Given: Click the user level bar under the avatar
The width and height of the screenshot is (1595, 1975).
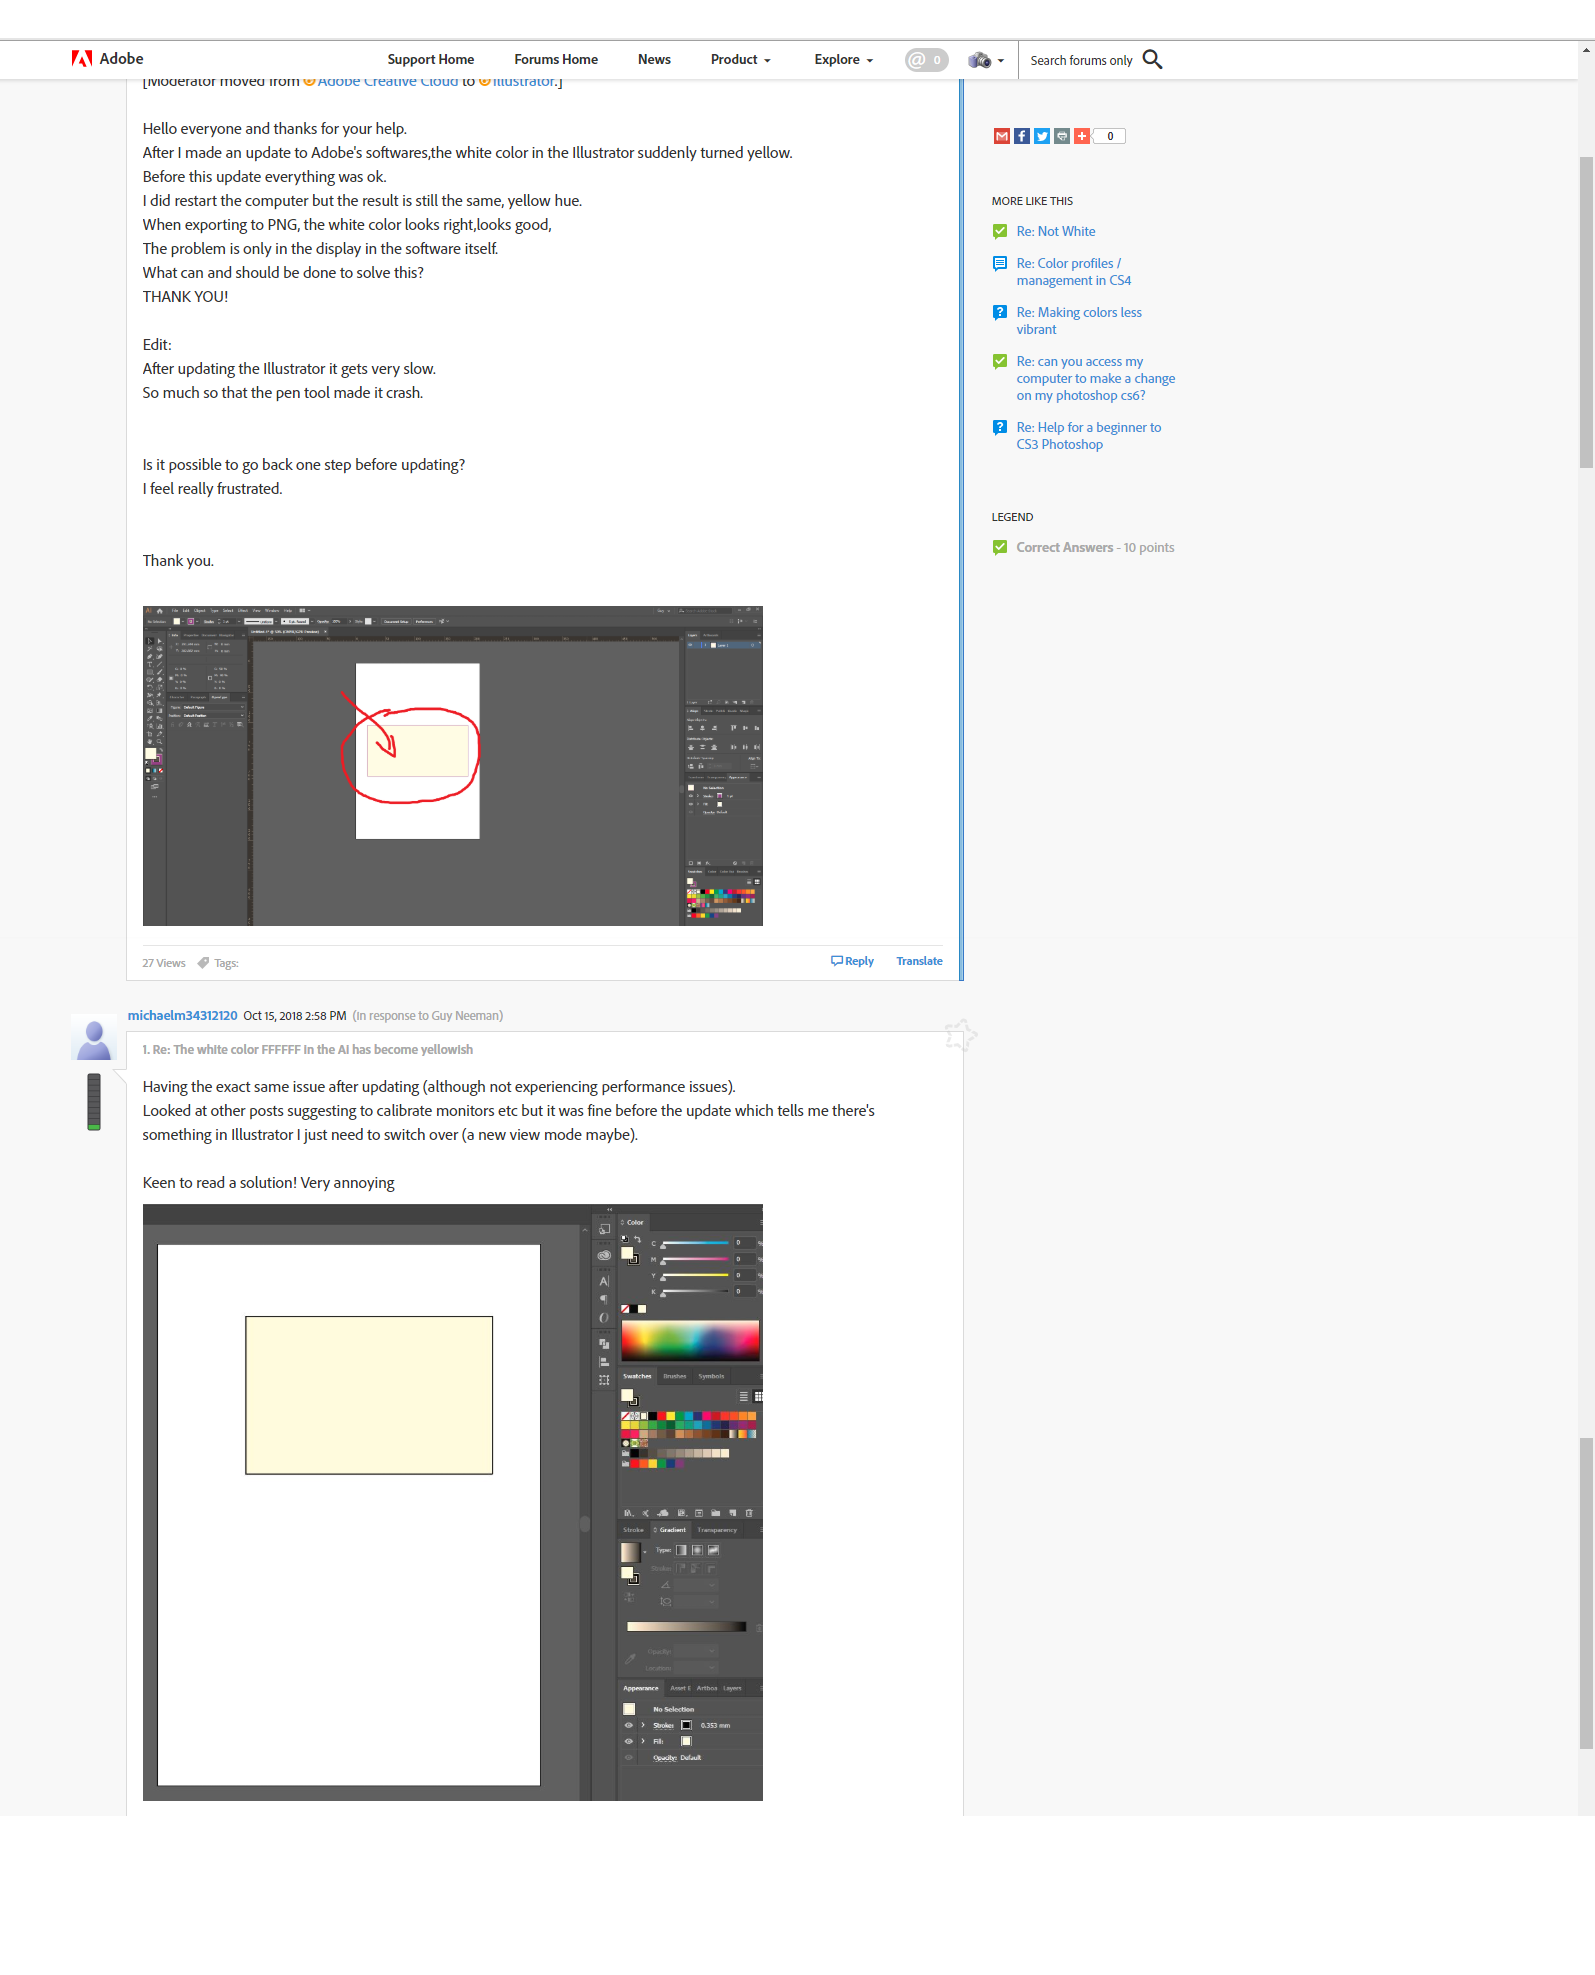Looking at the screenshot, I should coord(94,1102).
